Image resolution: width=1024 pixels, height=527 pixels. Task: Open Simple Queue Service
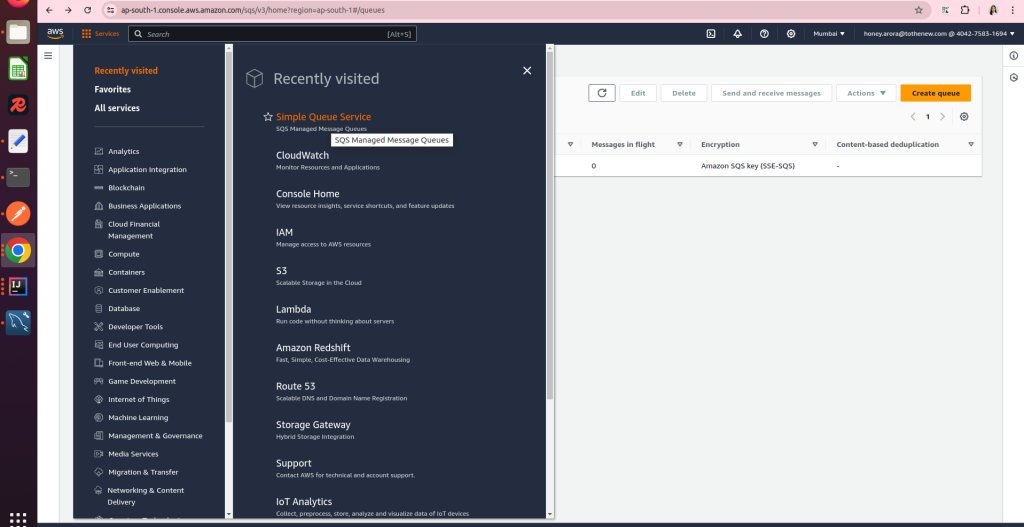pyautogui.click(x=323, y=117)
